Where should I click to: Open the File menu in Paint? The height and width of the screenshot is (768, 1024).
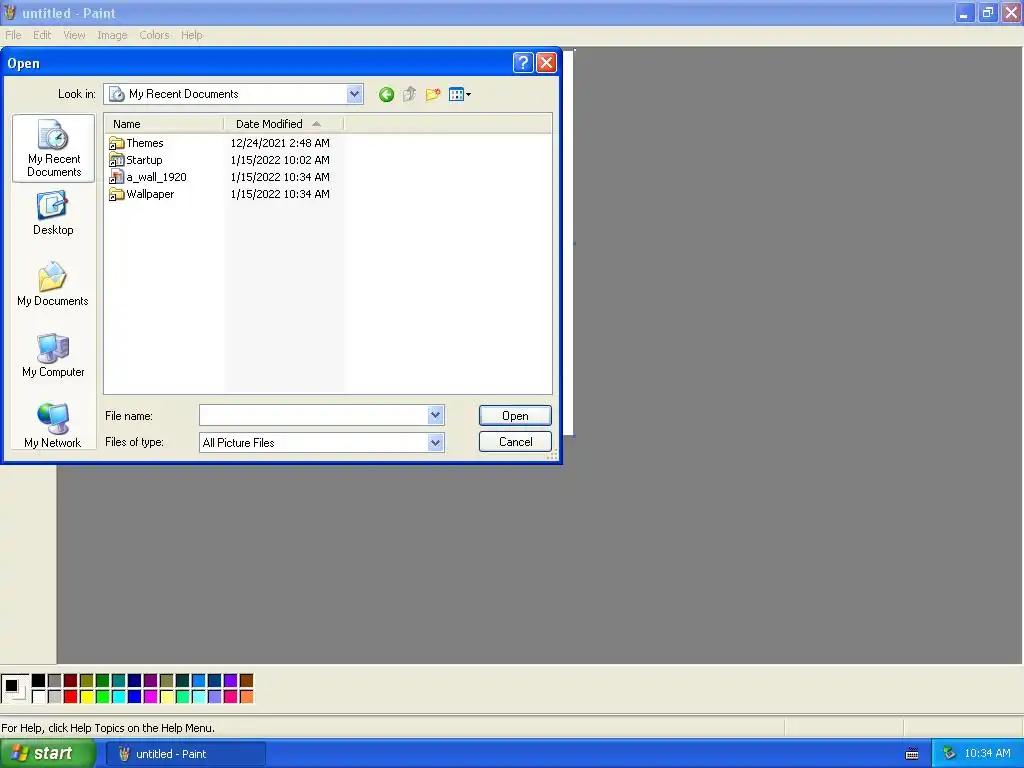pyautogui.click(x=13, y=35)
